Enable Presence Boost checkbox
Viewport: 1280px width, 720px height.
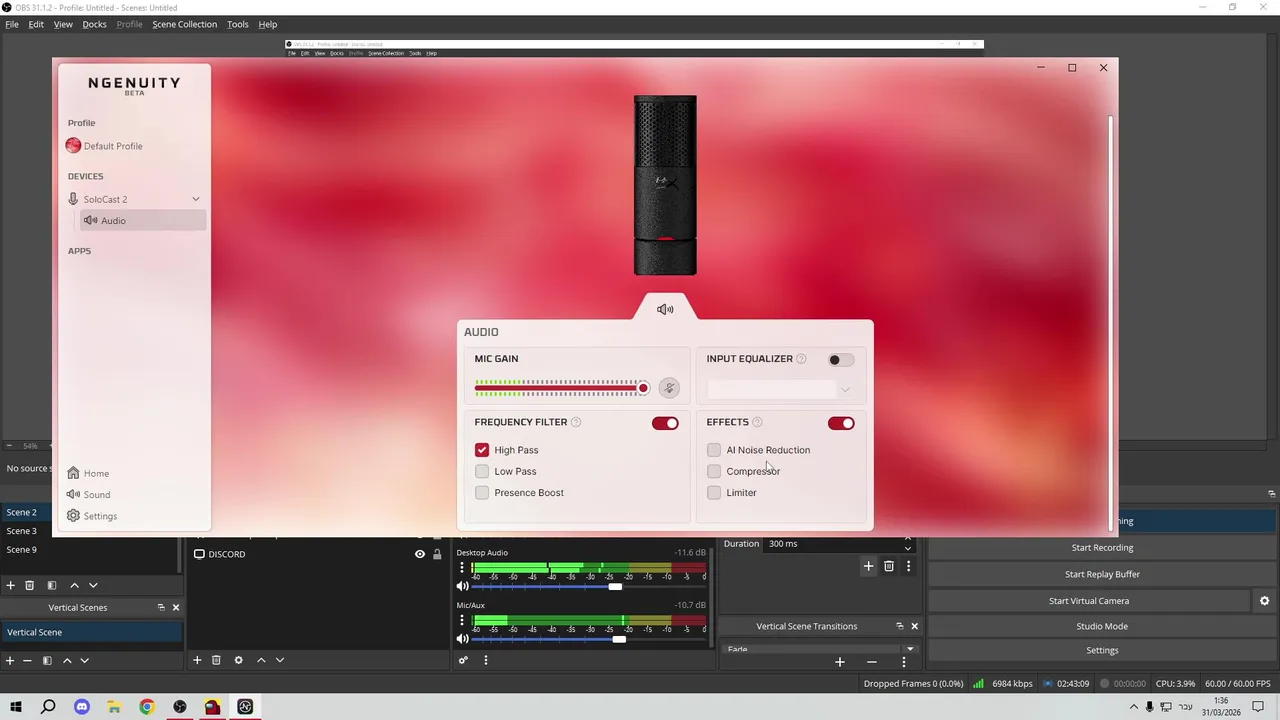482,492
